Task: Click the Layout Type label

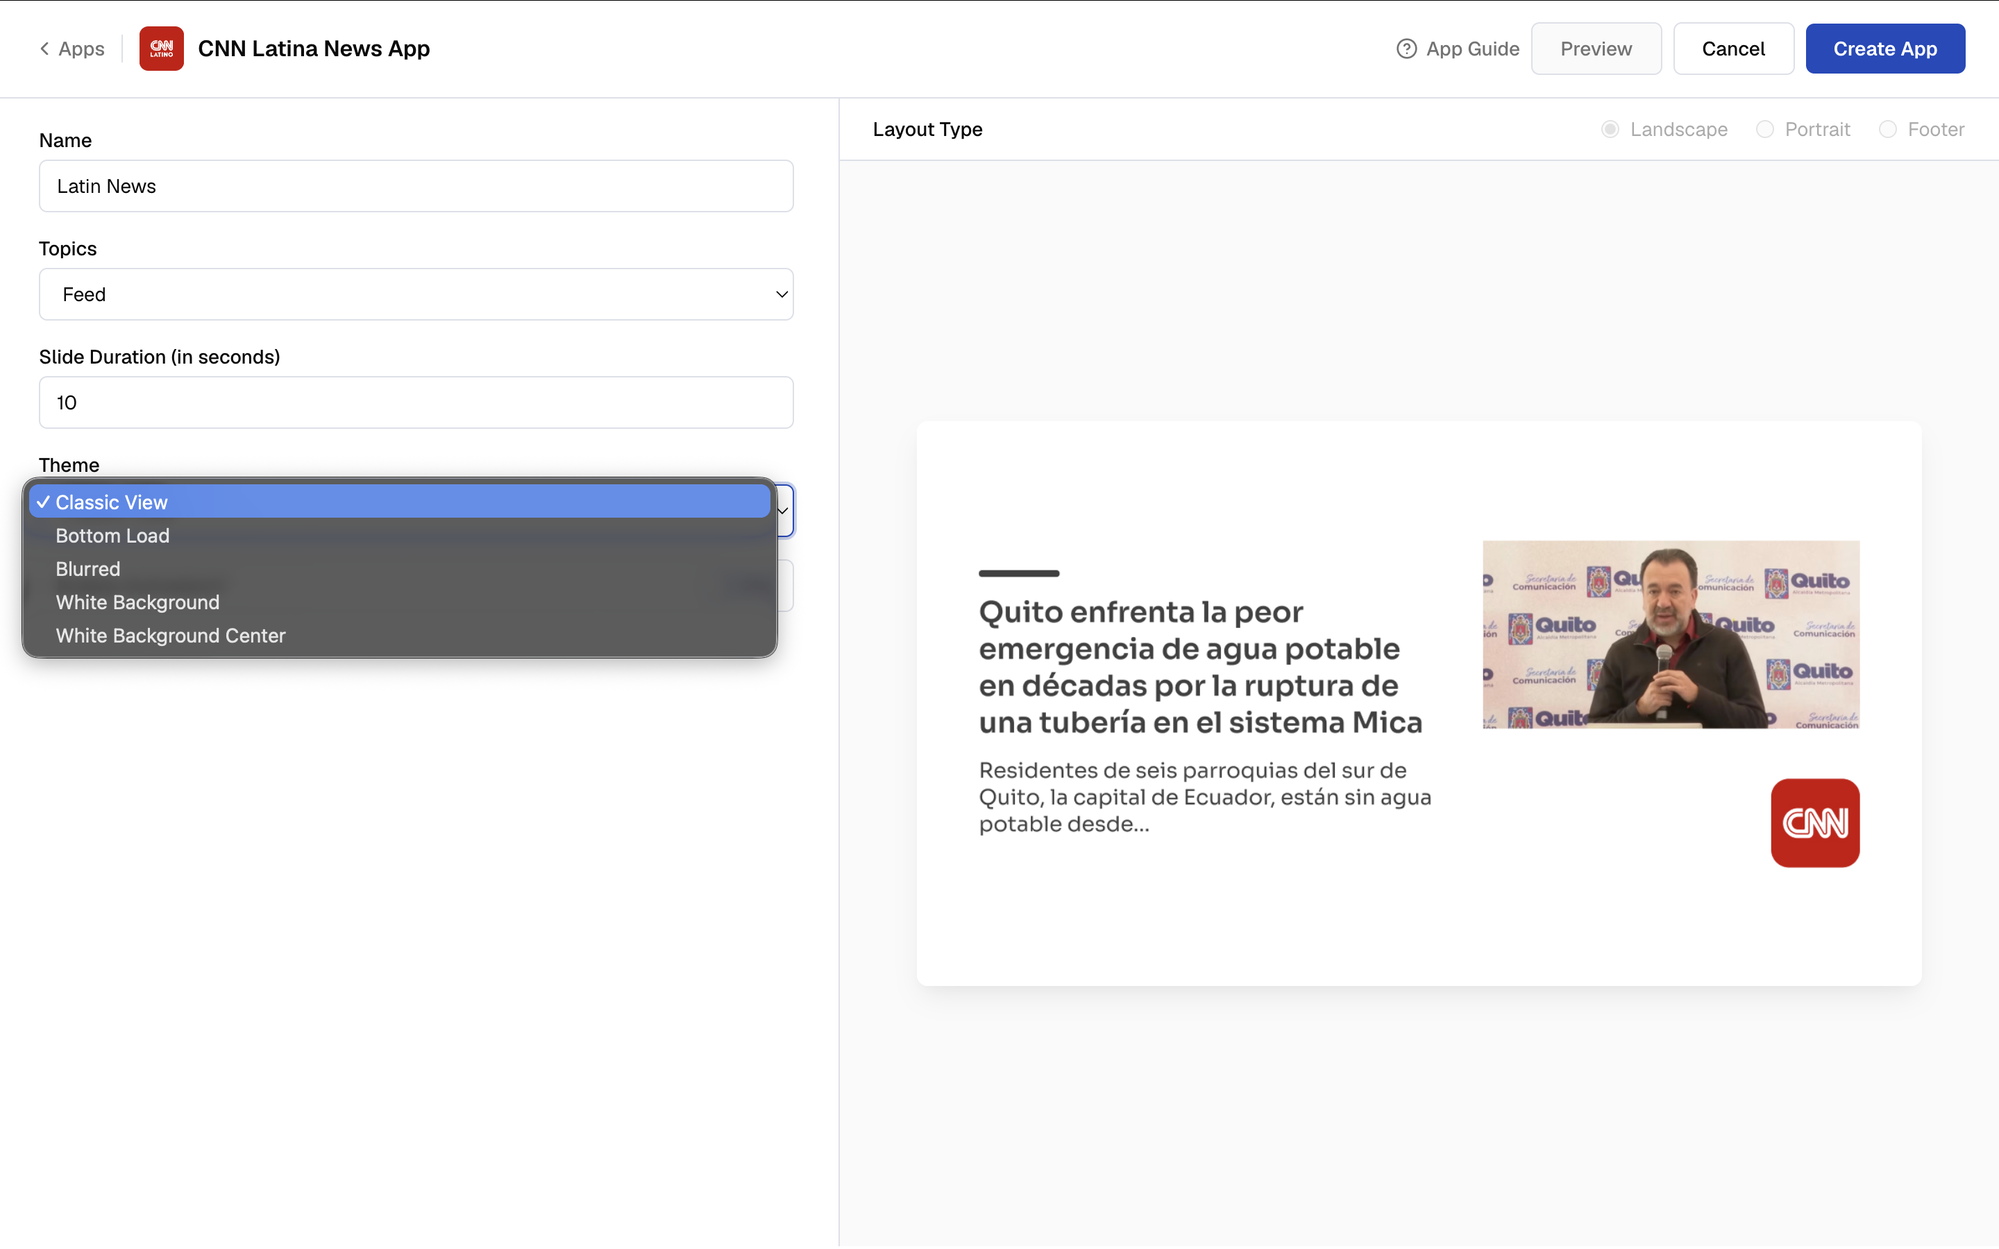Action: pyautogui.click(x=927, y=130)
